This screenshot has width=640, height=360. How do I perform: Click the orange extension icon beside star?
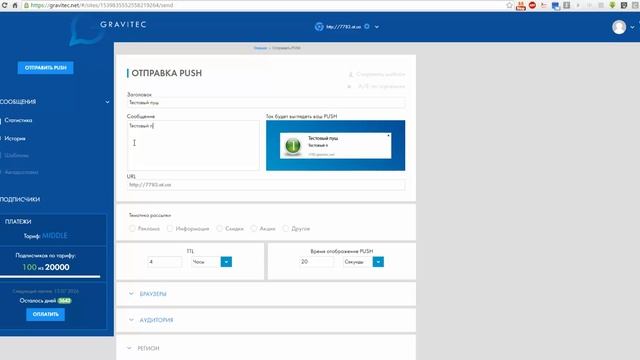coord(520,6)
